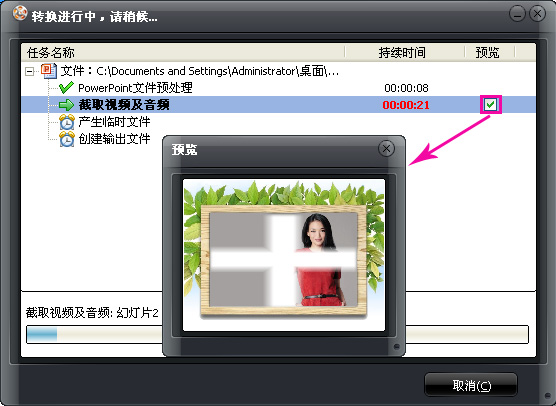Click the conversion progress bar
The width and height of the screenshot is (556, 406).
(x=277, y=334)
